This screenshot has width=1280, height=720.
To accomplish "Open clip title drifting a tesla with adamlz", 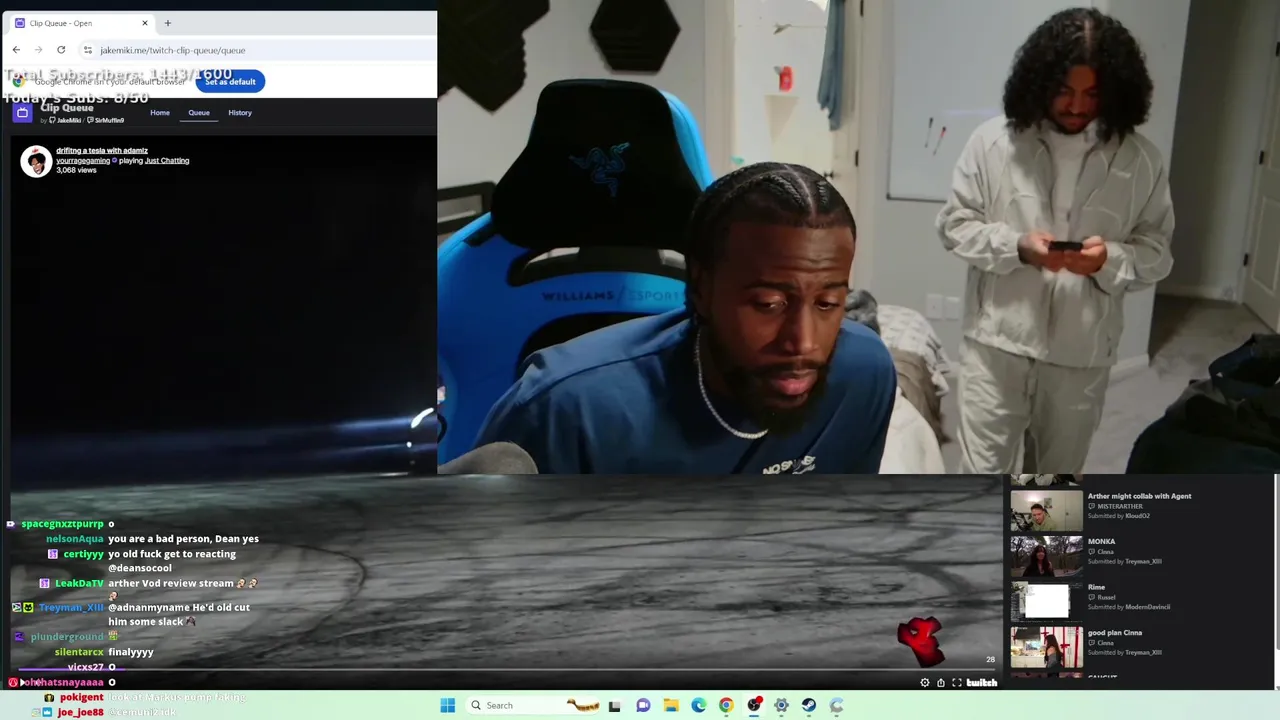I will tap(102, 151).
